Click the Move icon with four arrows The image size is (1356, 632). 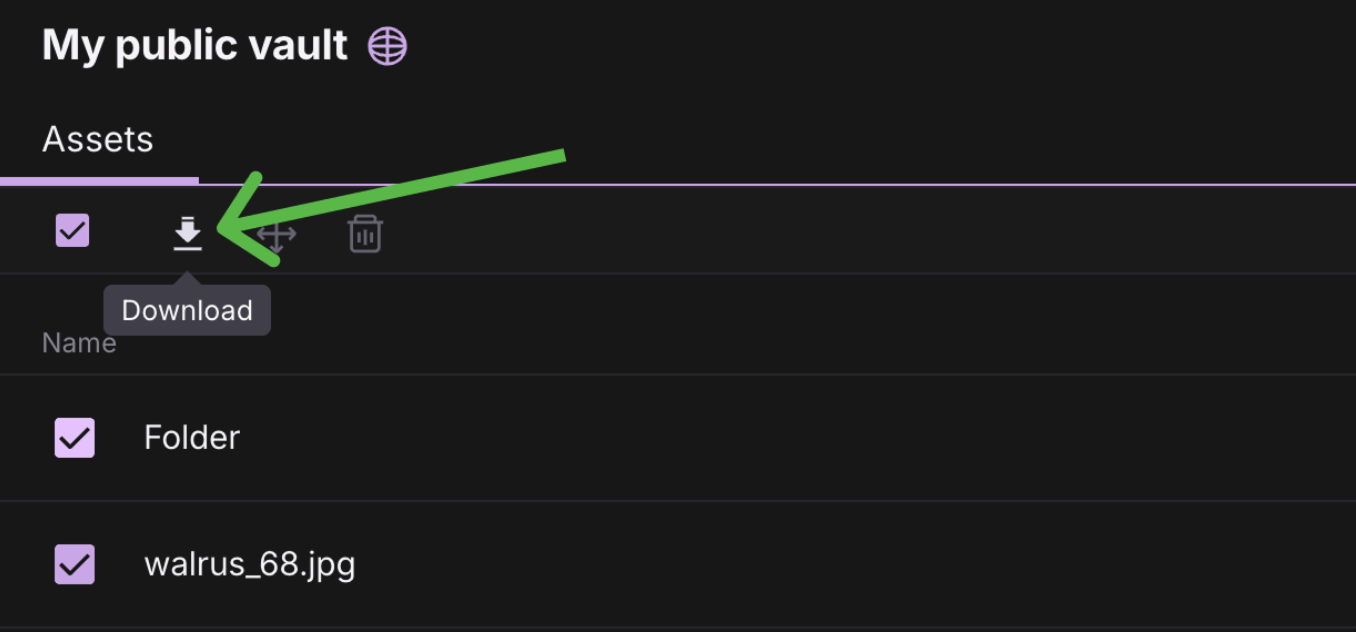pos(277,236)
